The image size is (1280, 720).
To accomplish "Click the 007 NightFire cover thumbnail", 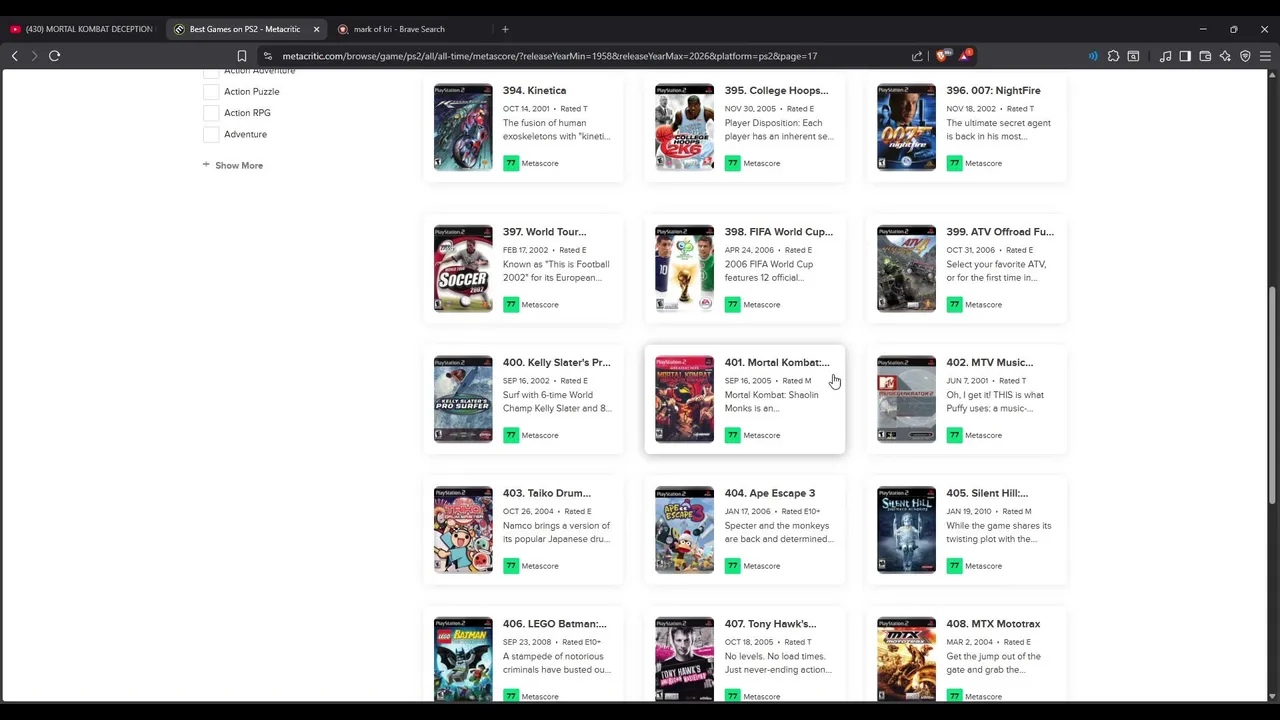I will [906, 127].
